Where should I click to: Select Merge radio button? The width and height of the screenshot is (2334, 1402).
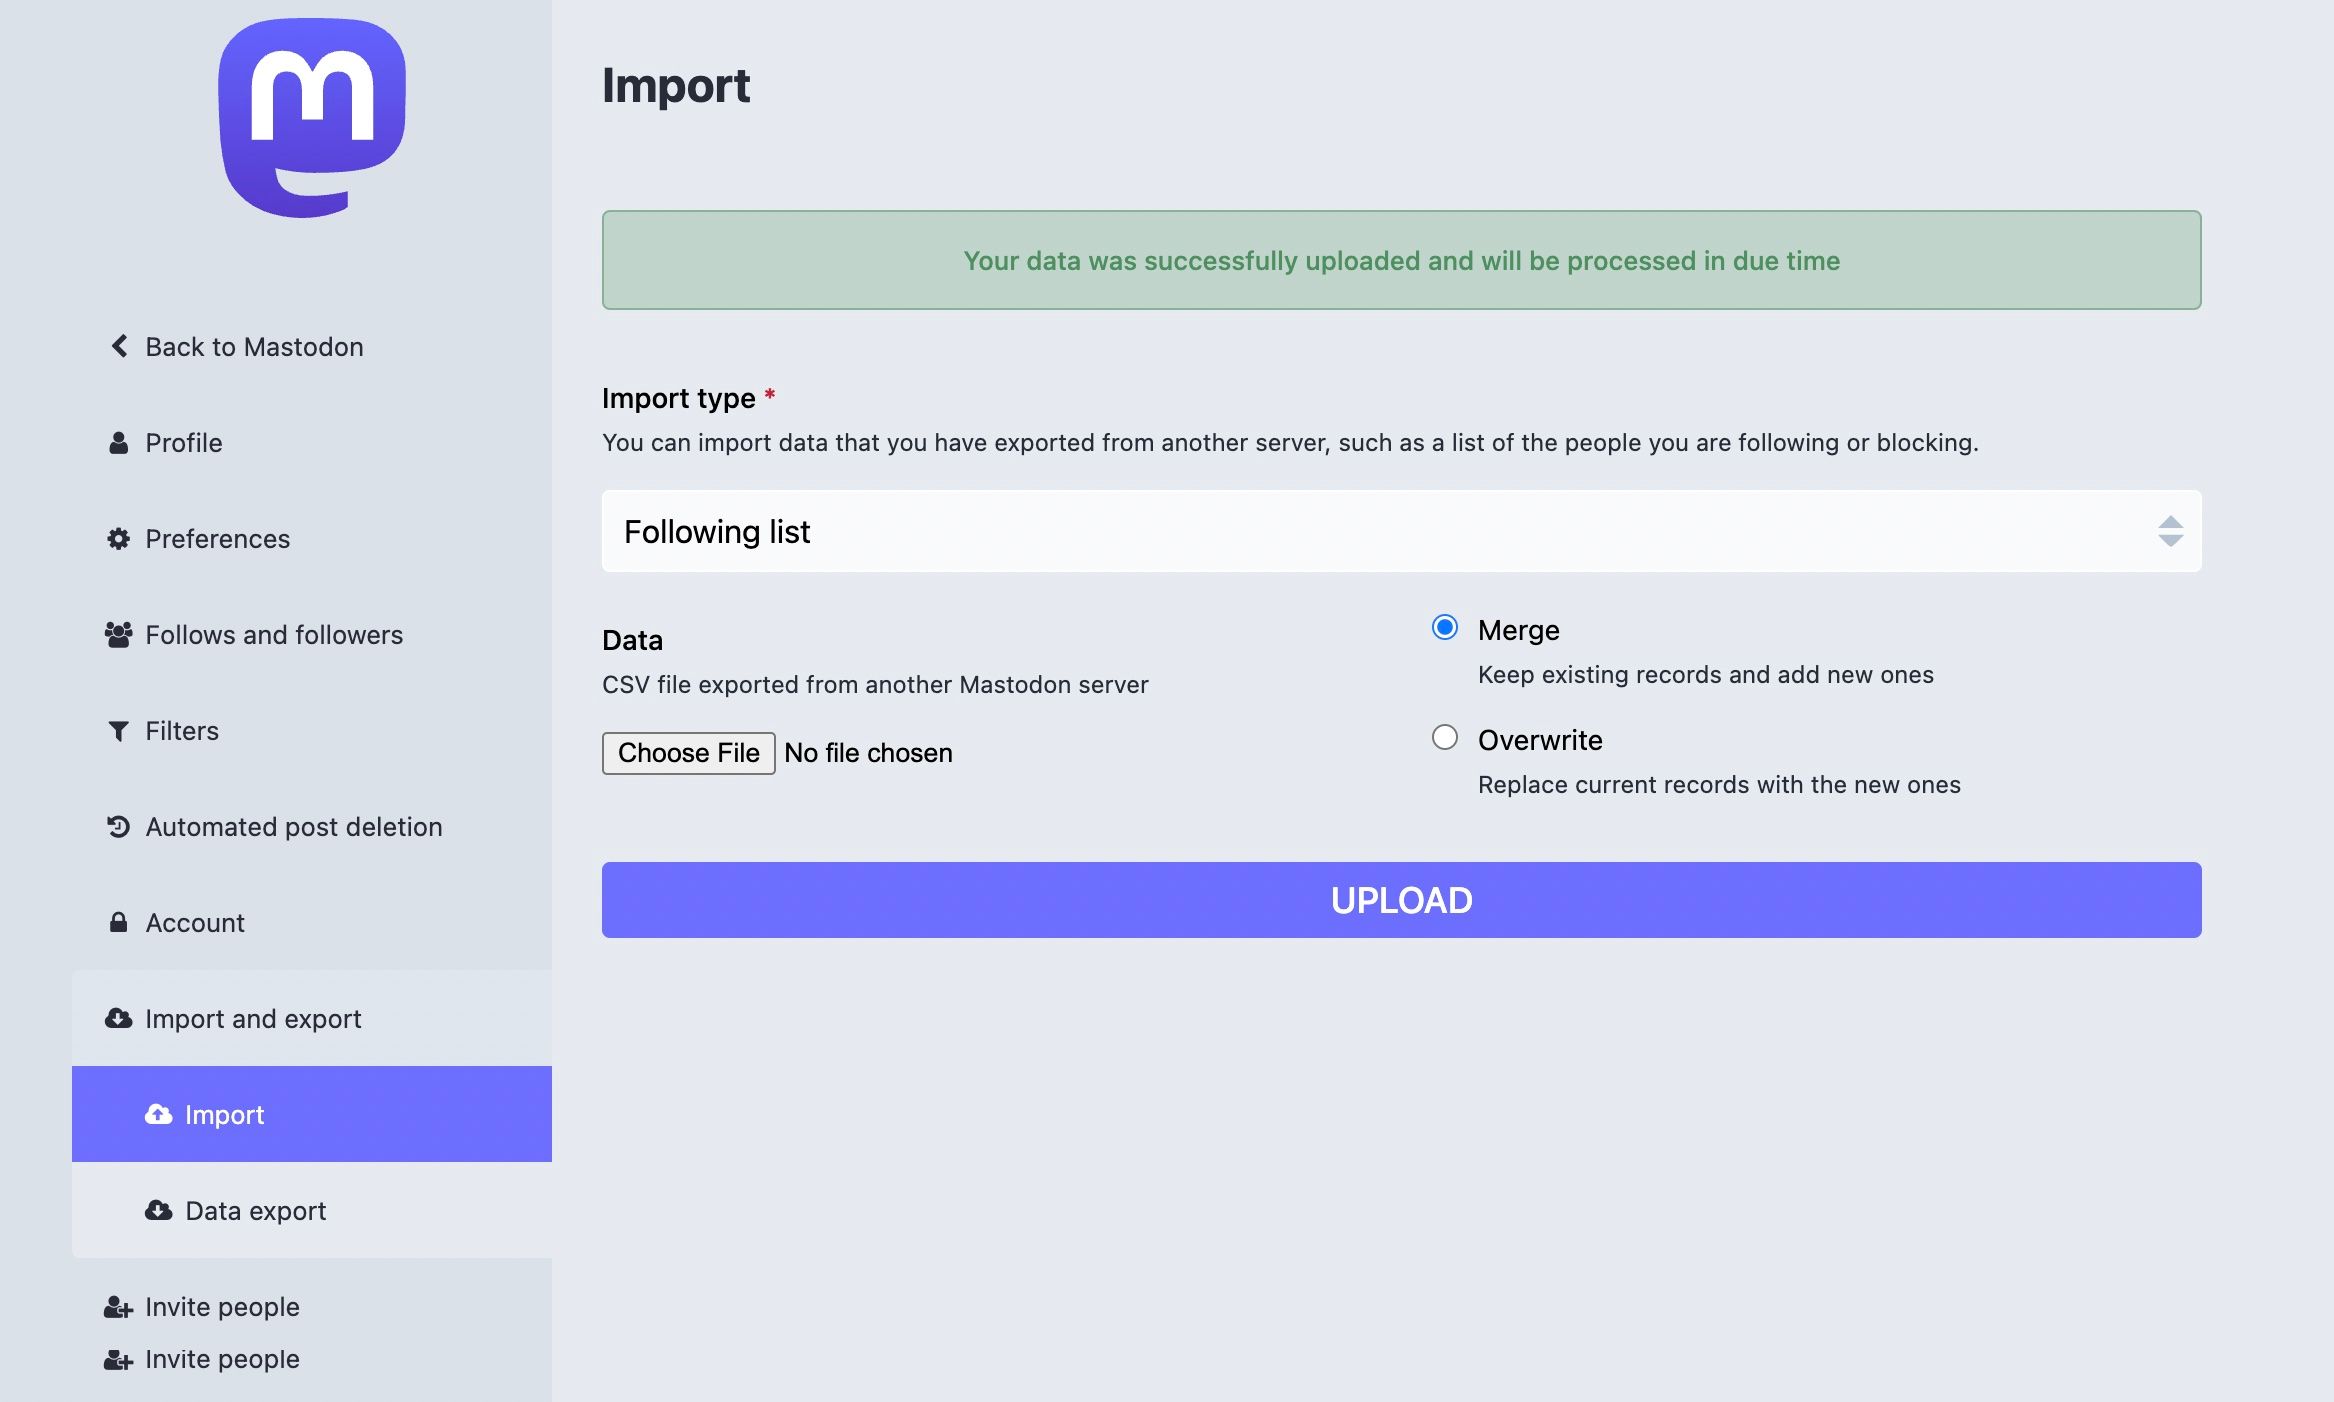(x=1444, y=627)
